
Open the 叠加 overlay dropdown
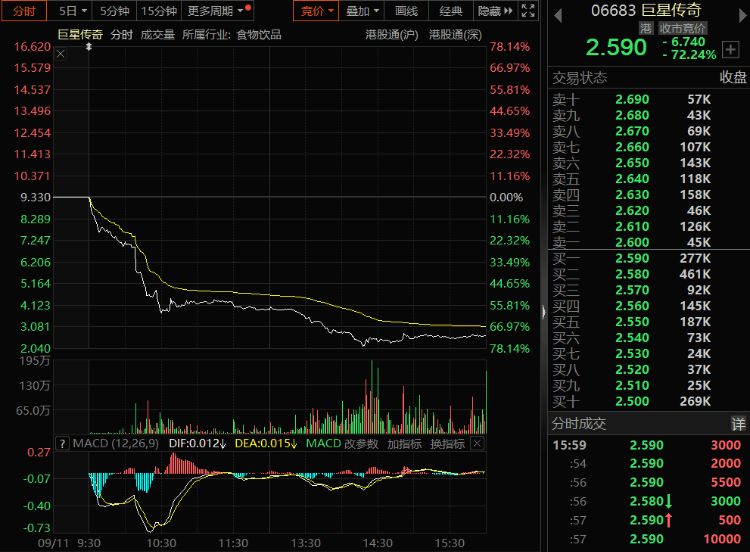pos(362,11)
